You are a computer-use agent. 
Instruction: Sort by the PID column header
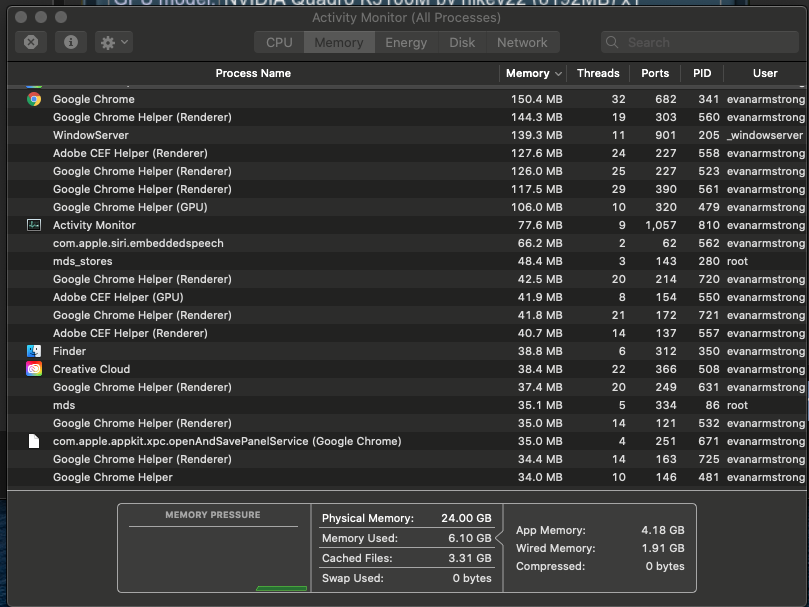pyautogui.click(x=702, y=73)
